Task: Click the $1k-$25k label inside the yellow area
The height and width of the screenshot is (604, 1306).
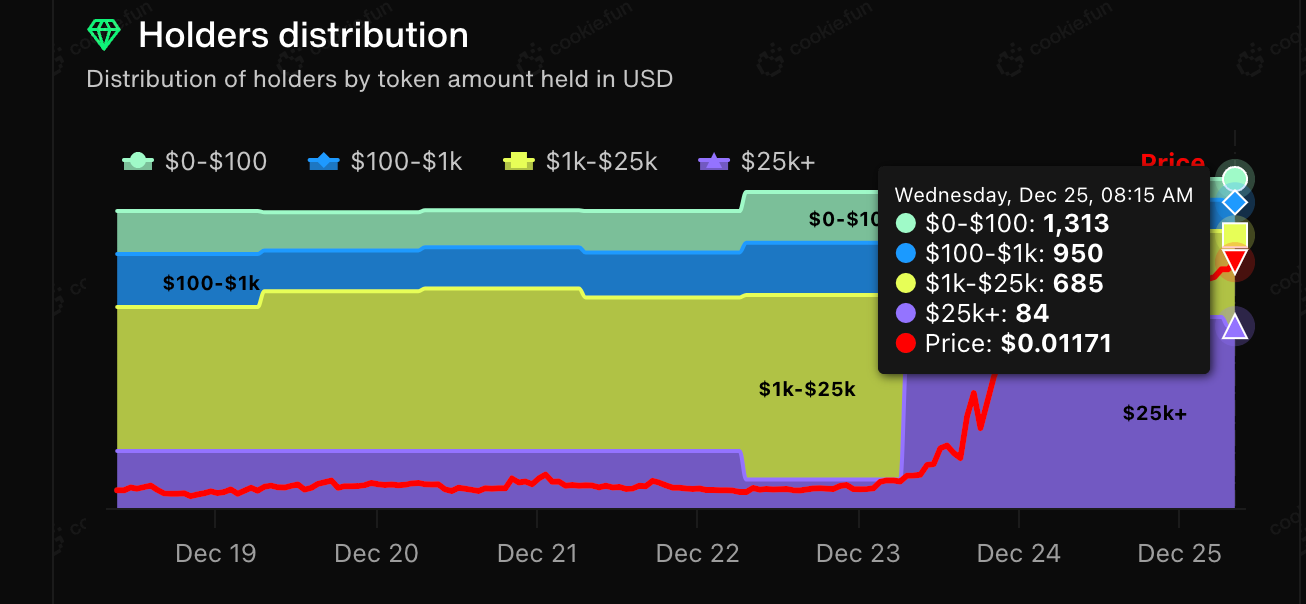Action: pyautogui.click(x=807, y=389)
